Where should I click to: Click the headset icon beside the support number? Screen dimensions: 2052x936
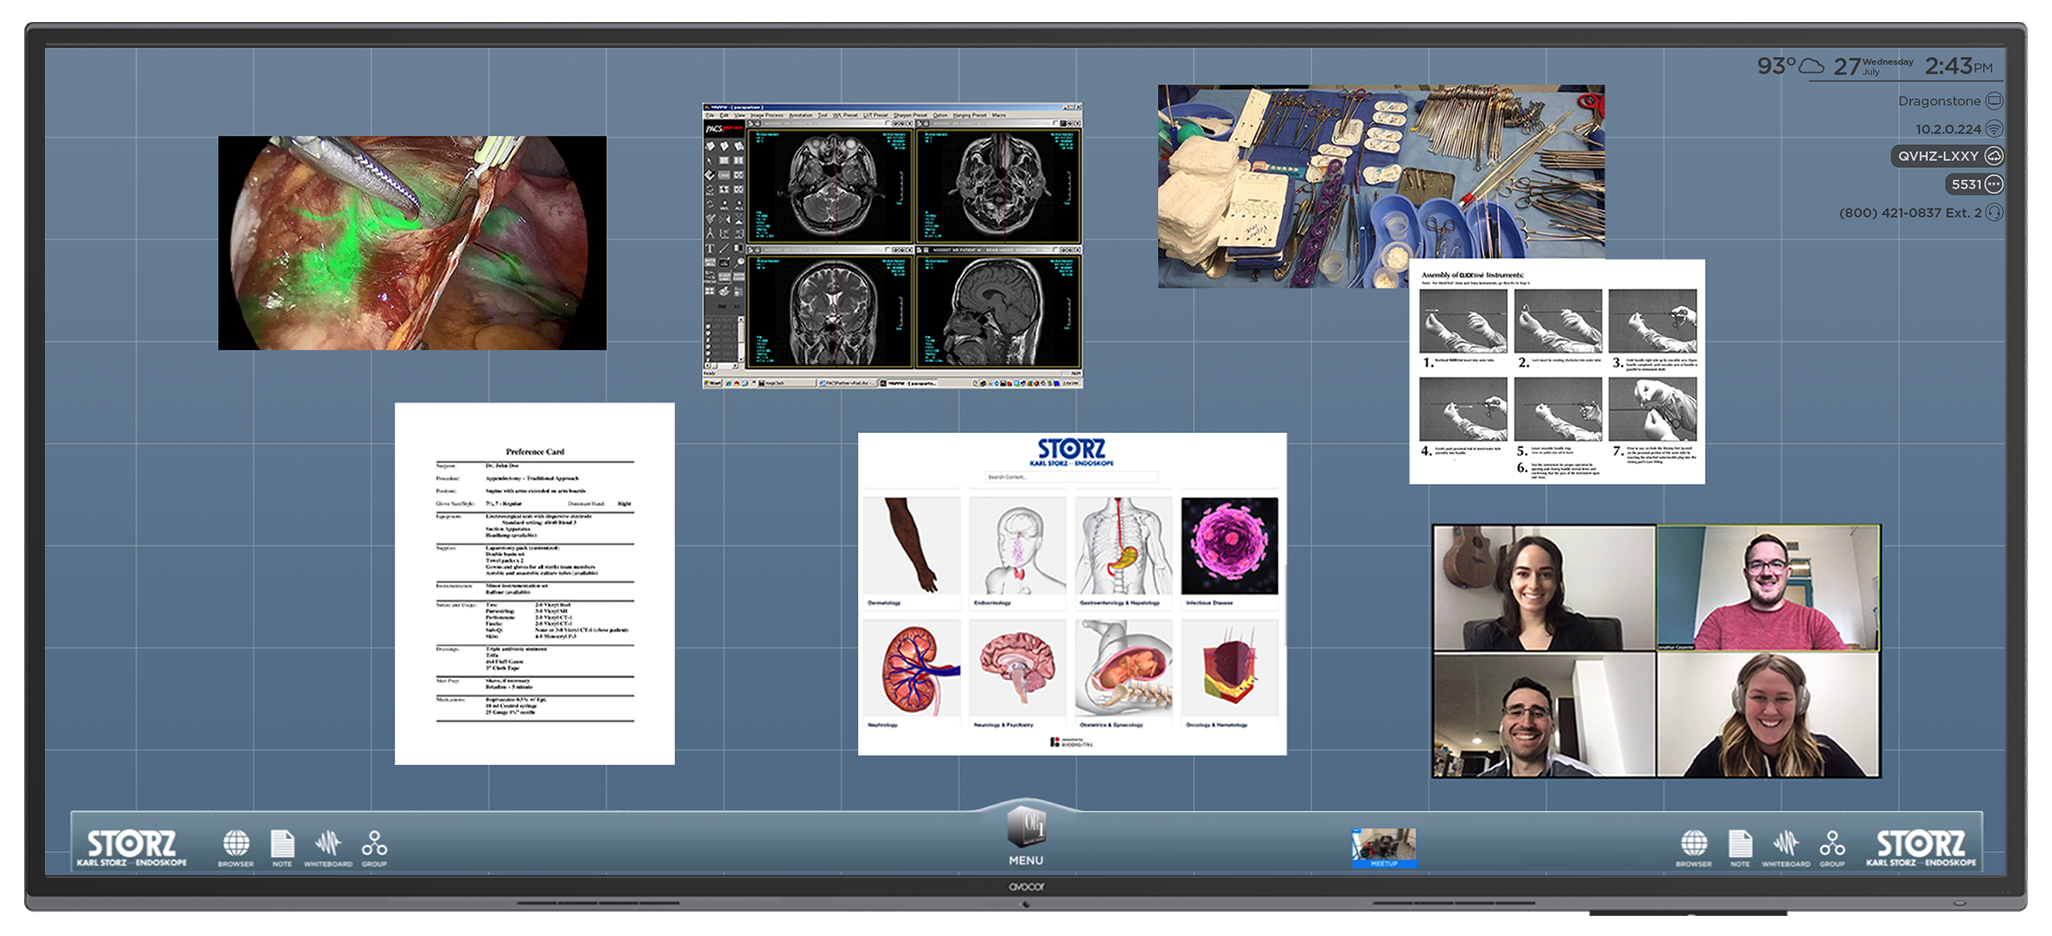click(1993, 212)
